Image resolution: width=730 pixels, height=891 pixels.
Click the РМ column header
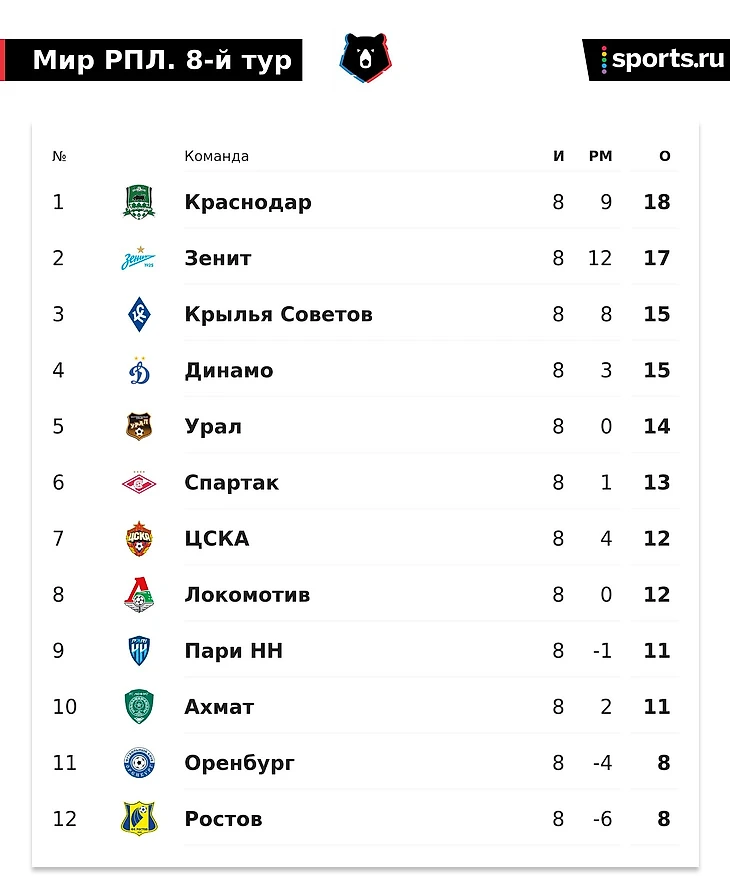tap(600, 156)
